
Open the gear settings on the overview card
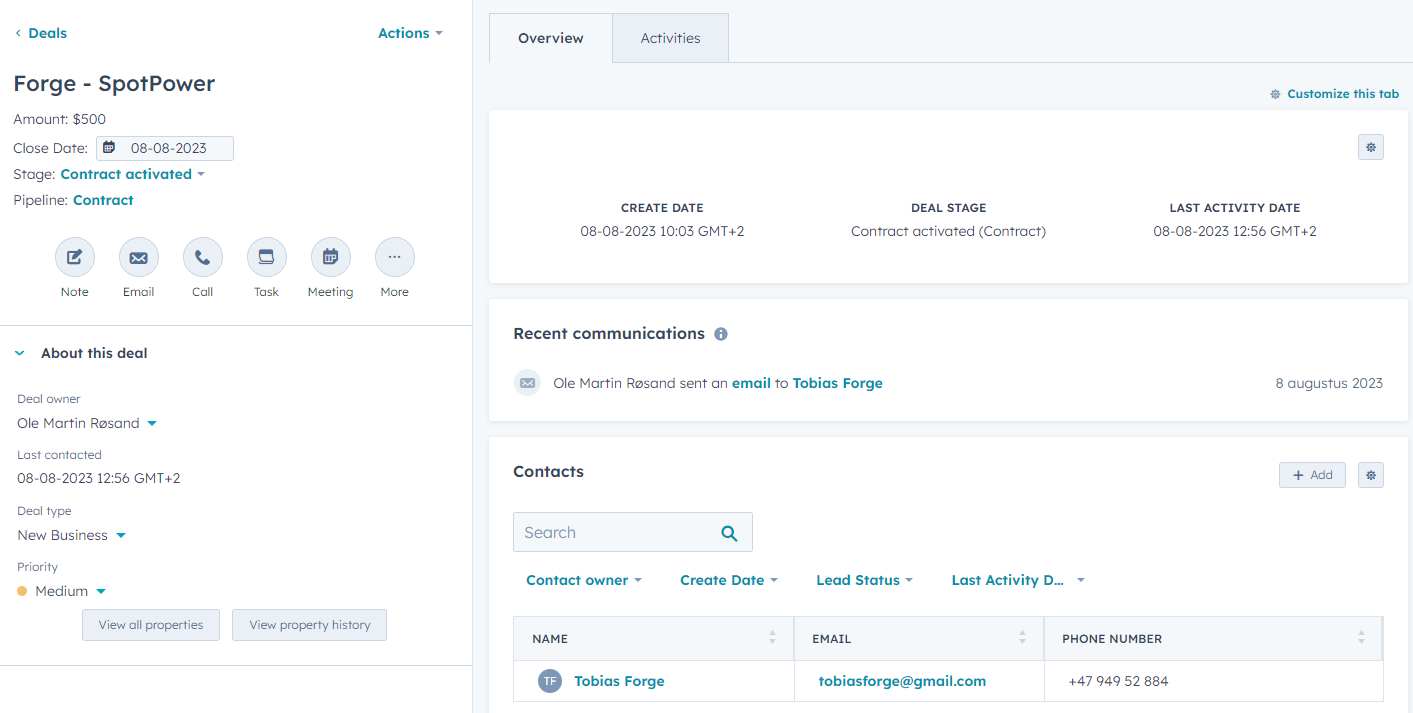click(x=1370, y=147)
